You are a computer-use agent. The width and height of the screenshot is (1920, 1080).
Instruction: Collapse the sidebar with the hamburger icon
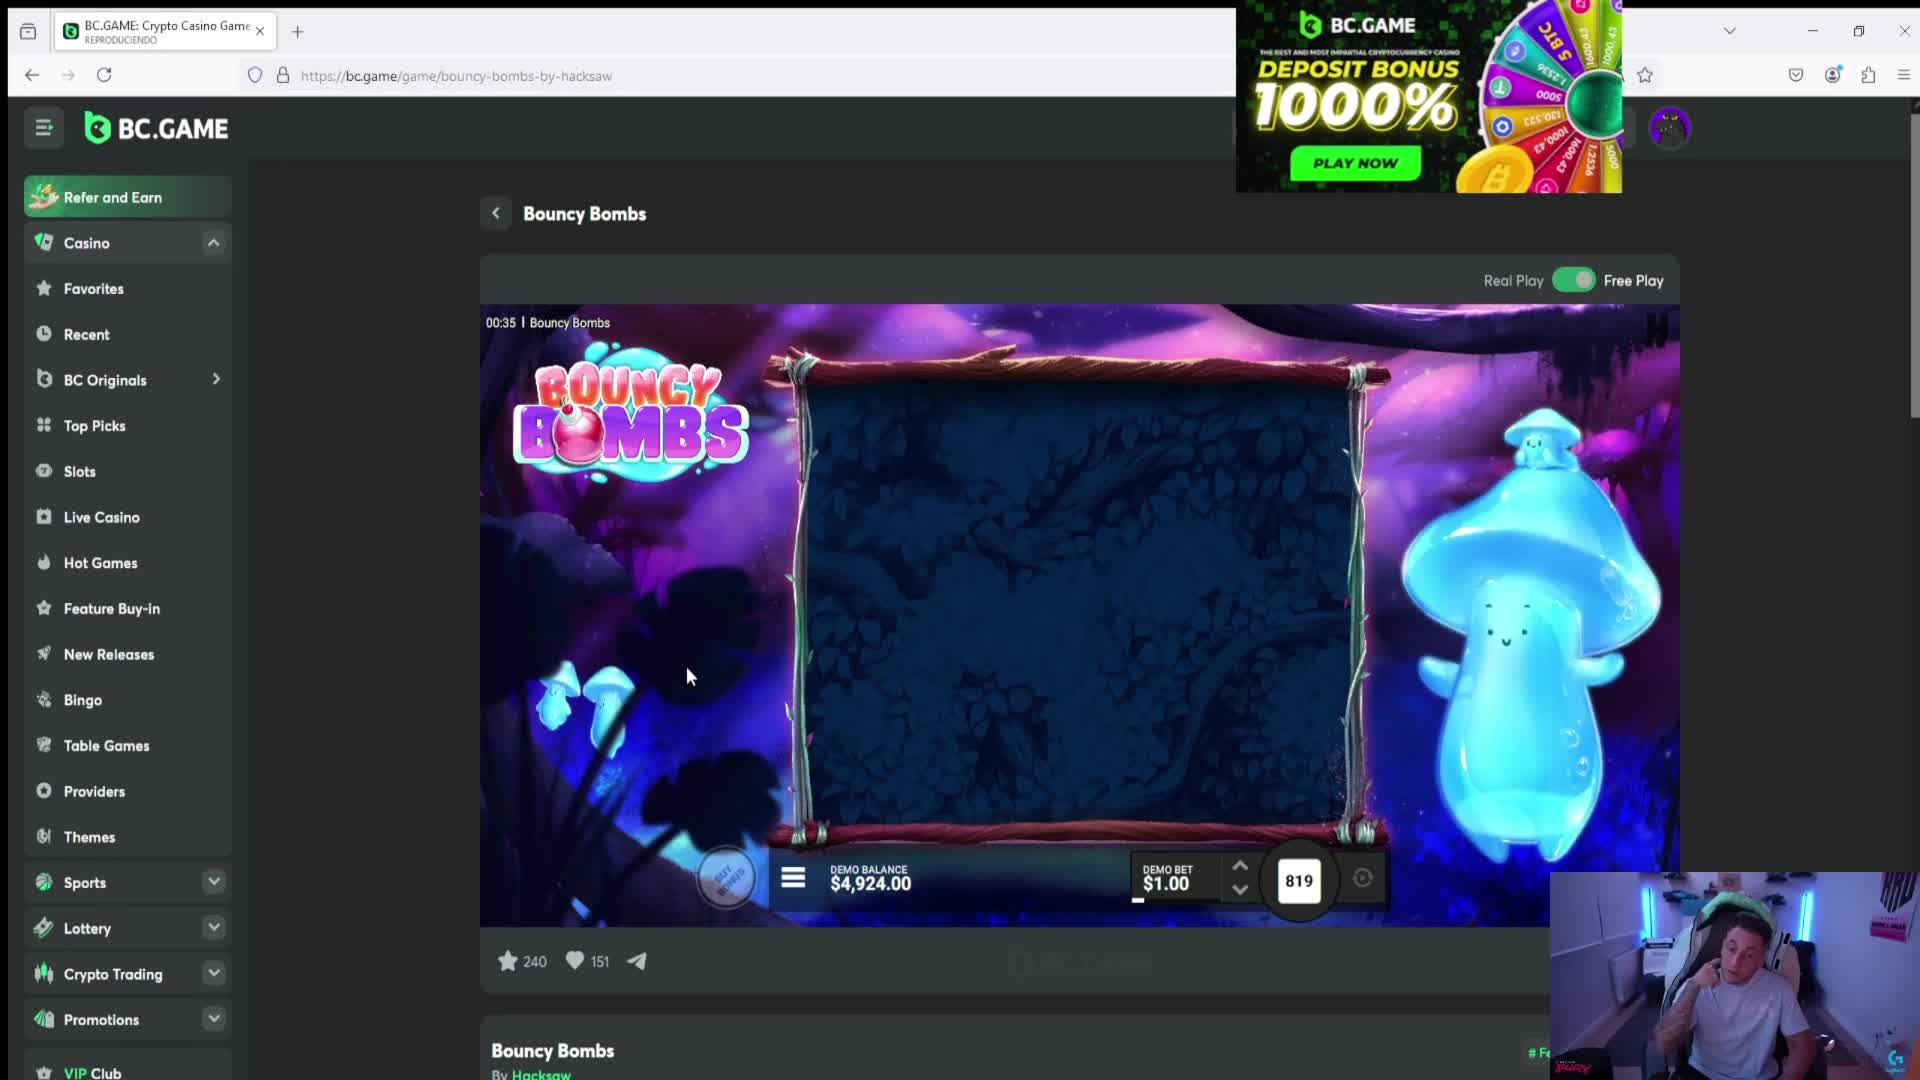point(44,128)
